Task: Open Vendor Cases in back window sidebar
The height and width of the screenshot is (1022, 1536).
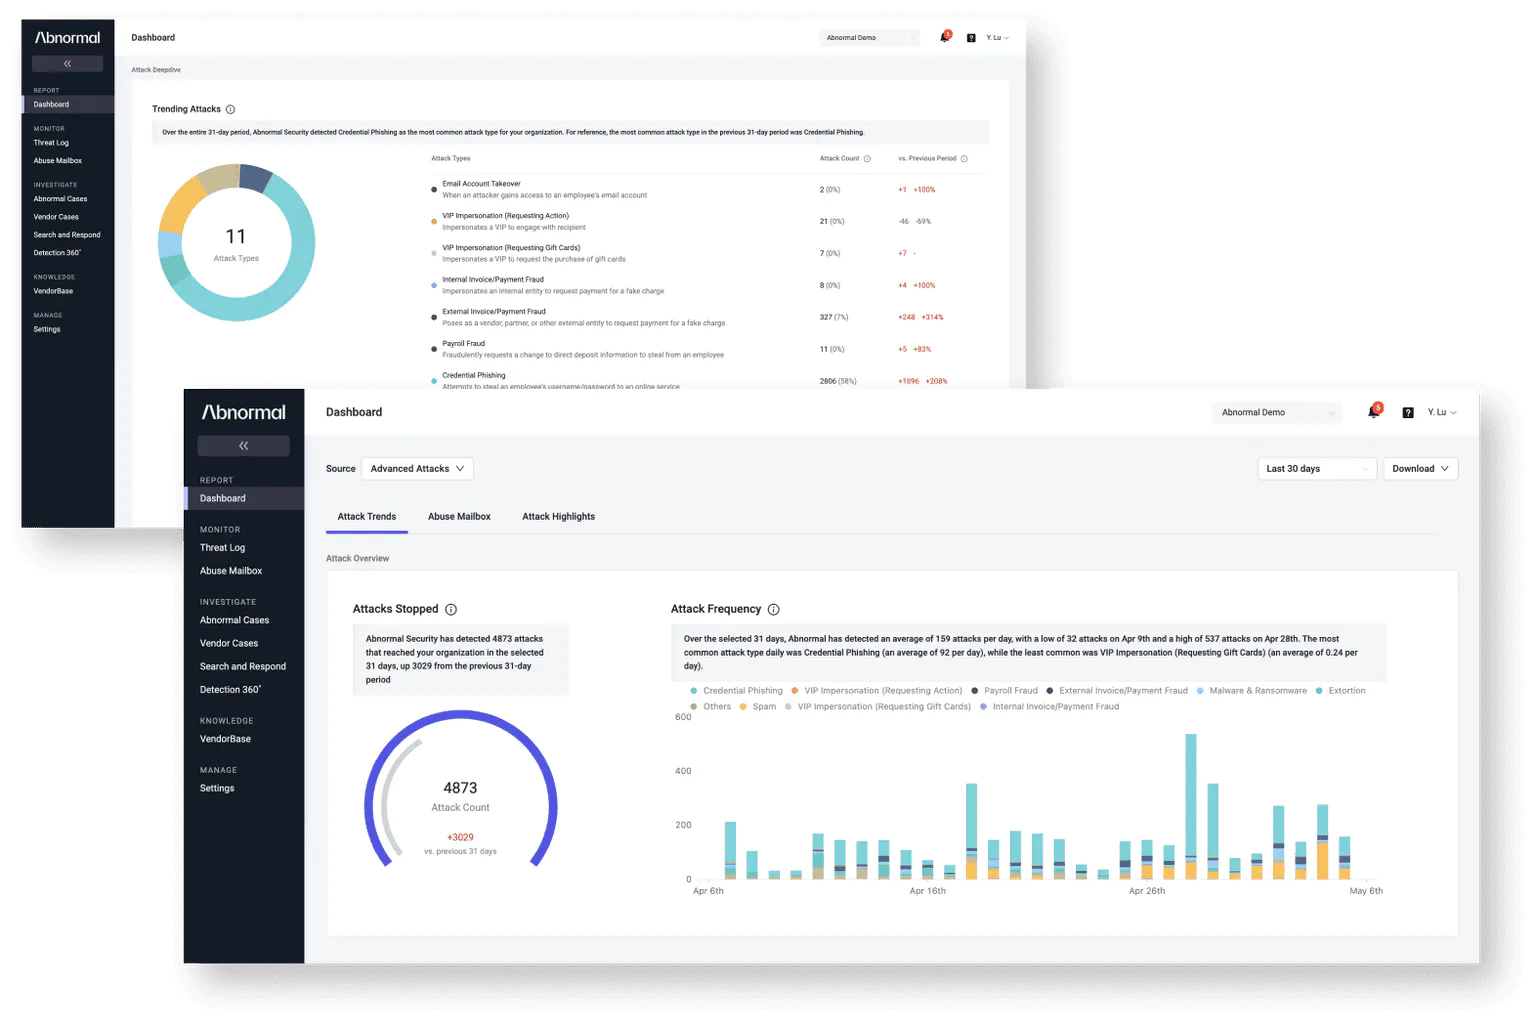Action: 56,217
